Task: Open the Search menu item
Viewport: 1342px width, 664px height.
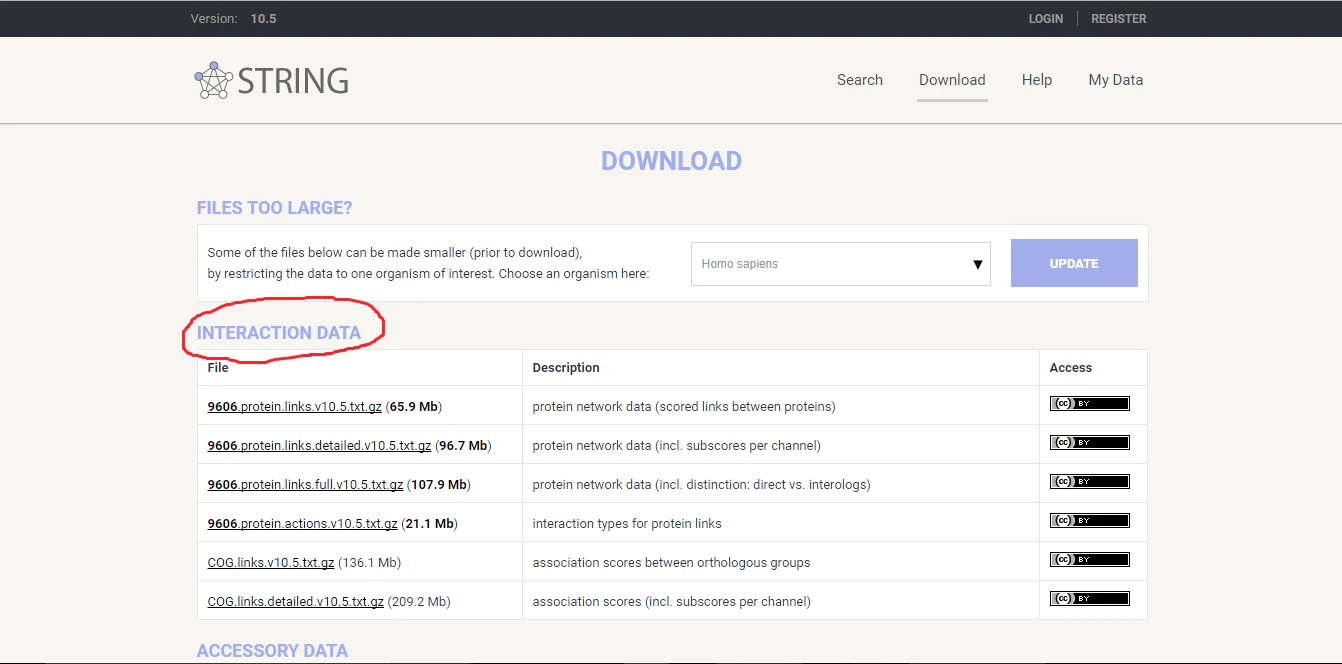Action: pyautogui.click(x=860, y=80)
